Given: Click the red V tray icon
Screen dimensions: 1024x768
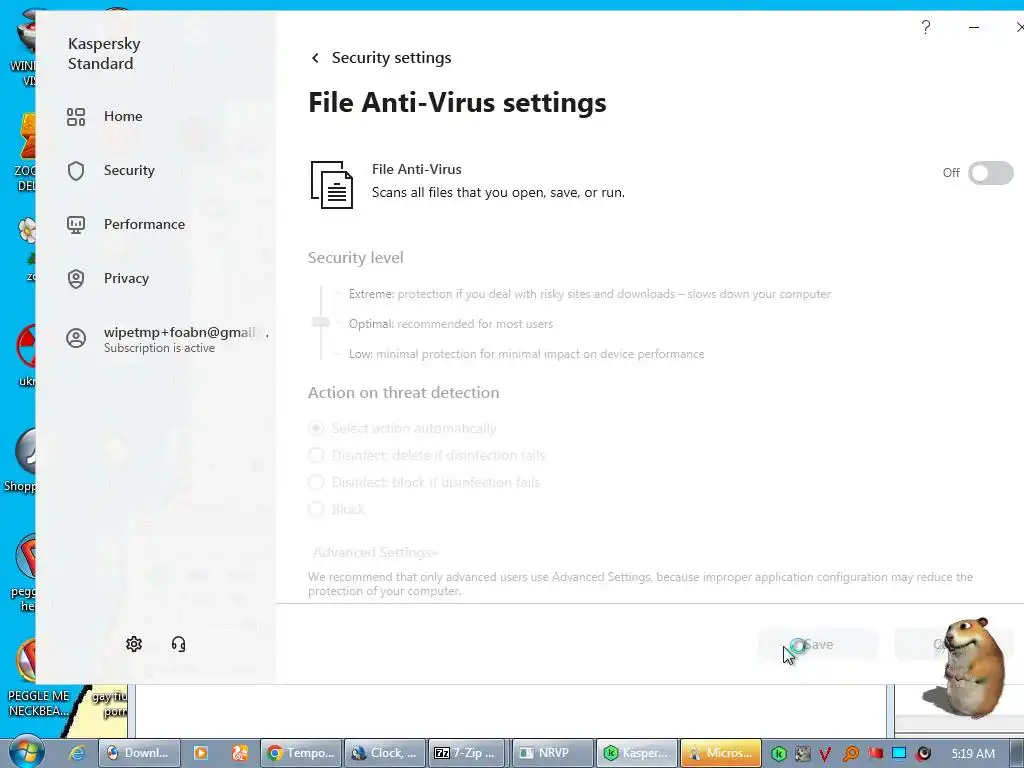Looking at the screenshot, I should click(825, 754).
